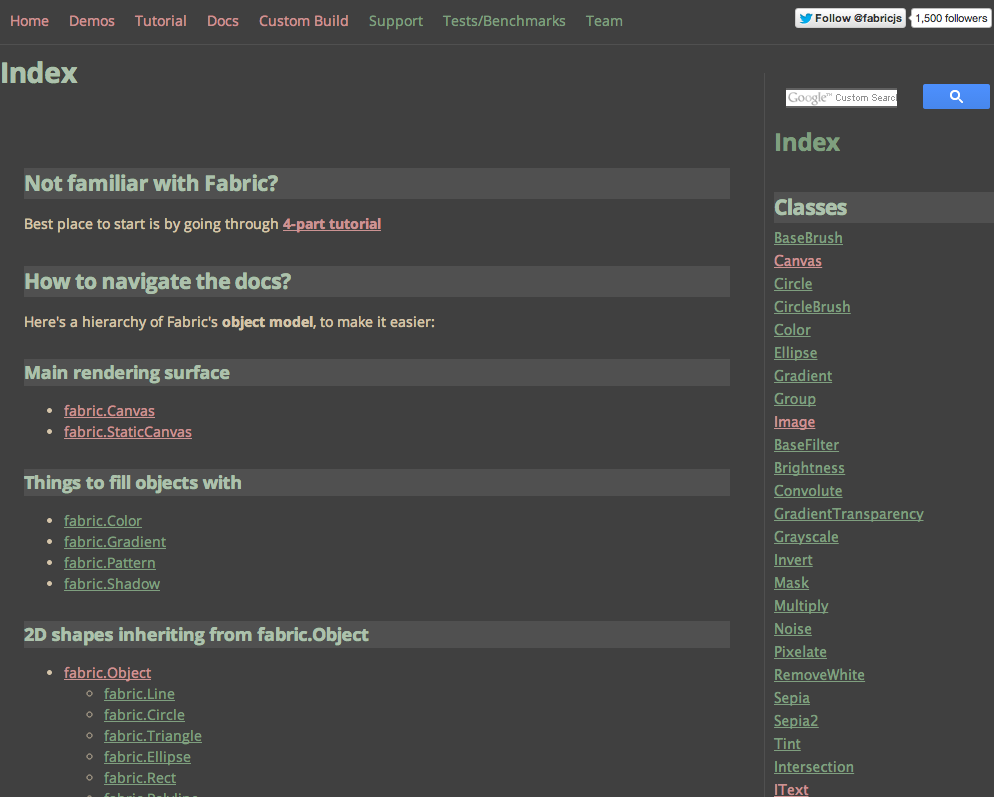This screenshot has width=994, height=797.
Task: Click the sidebar Index heading
Action: click(x=807, y=142)
